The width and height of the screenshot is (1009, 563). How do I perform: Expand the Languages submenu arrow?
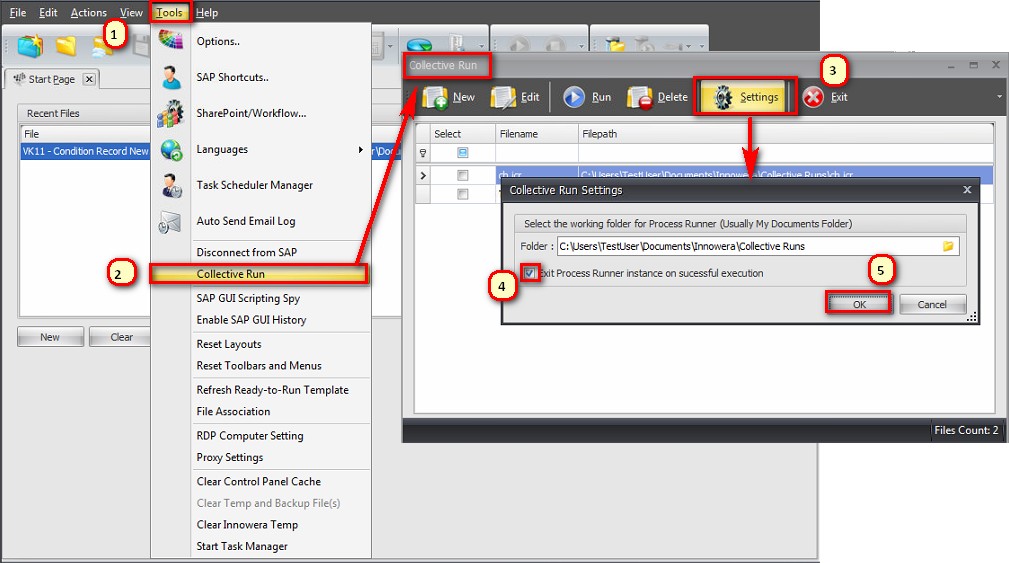361,150
